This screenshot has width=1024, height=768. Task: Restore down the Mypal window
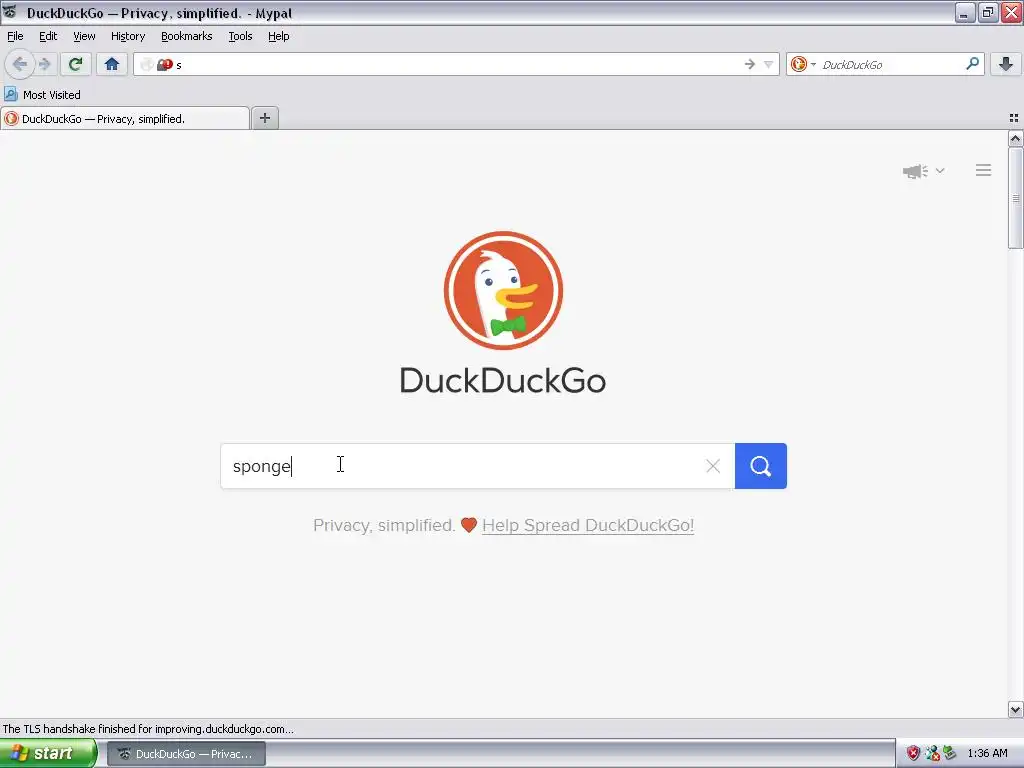coord(987,12)
